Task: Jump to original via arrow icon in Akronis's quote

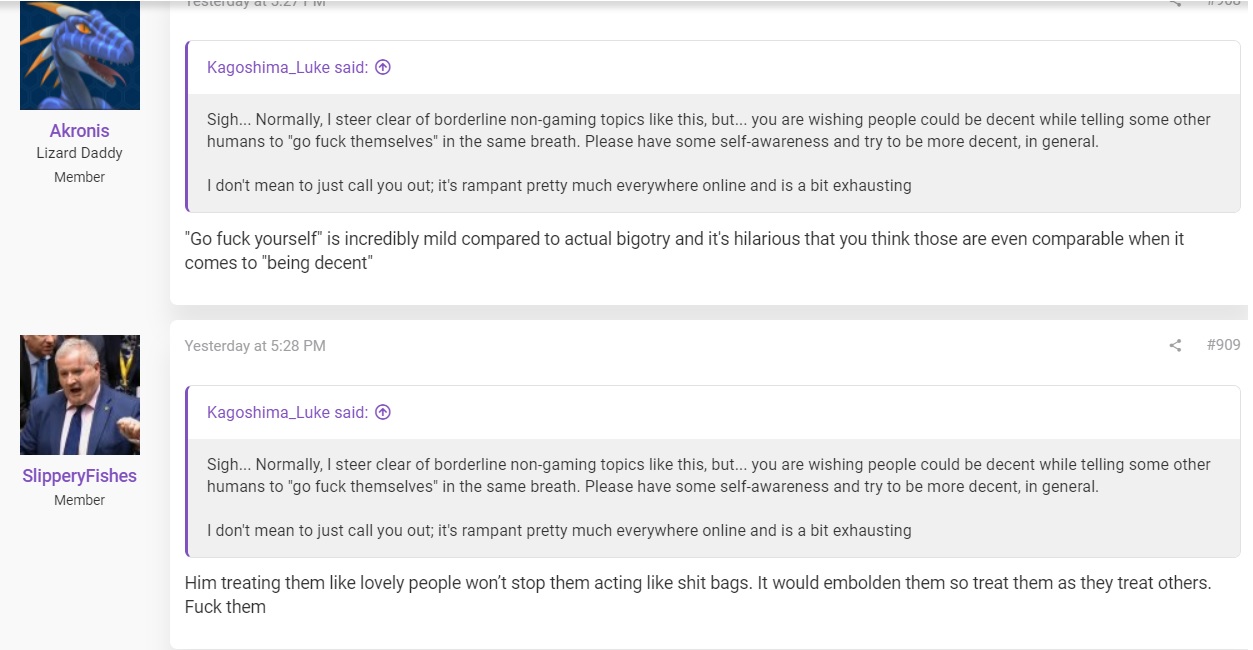Action: (382, 67)
